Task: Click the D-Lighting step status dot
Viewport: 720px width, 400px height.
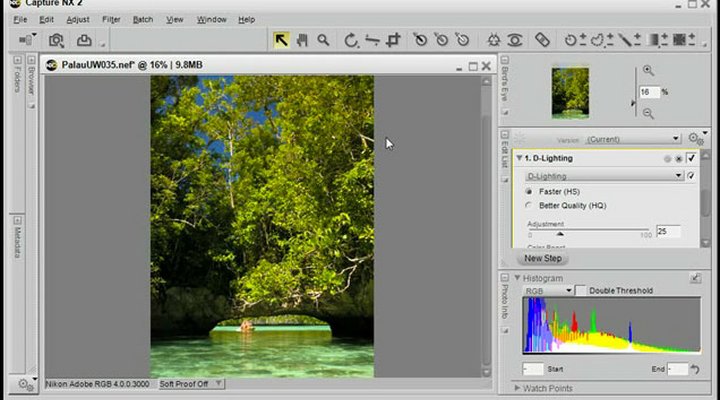Action: [667, 159]
